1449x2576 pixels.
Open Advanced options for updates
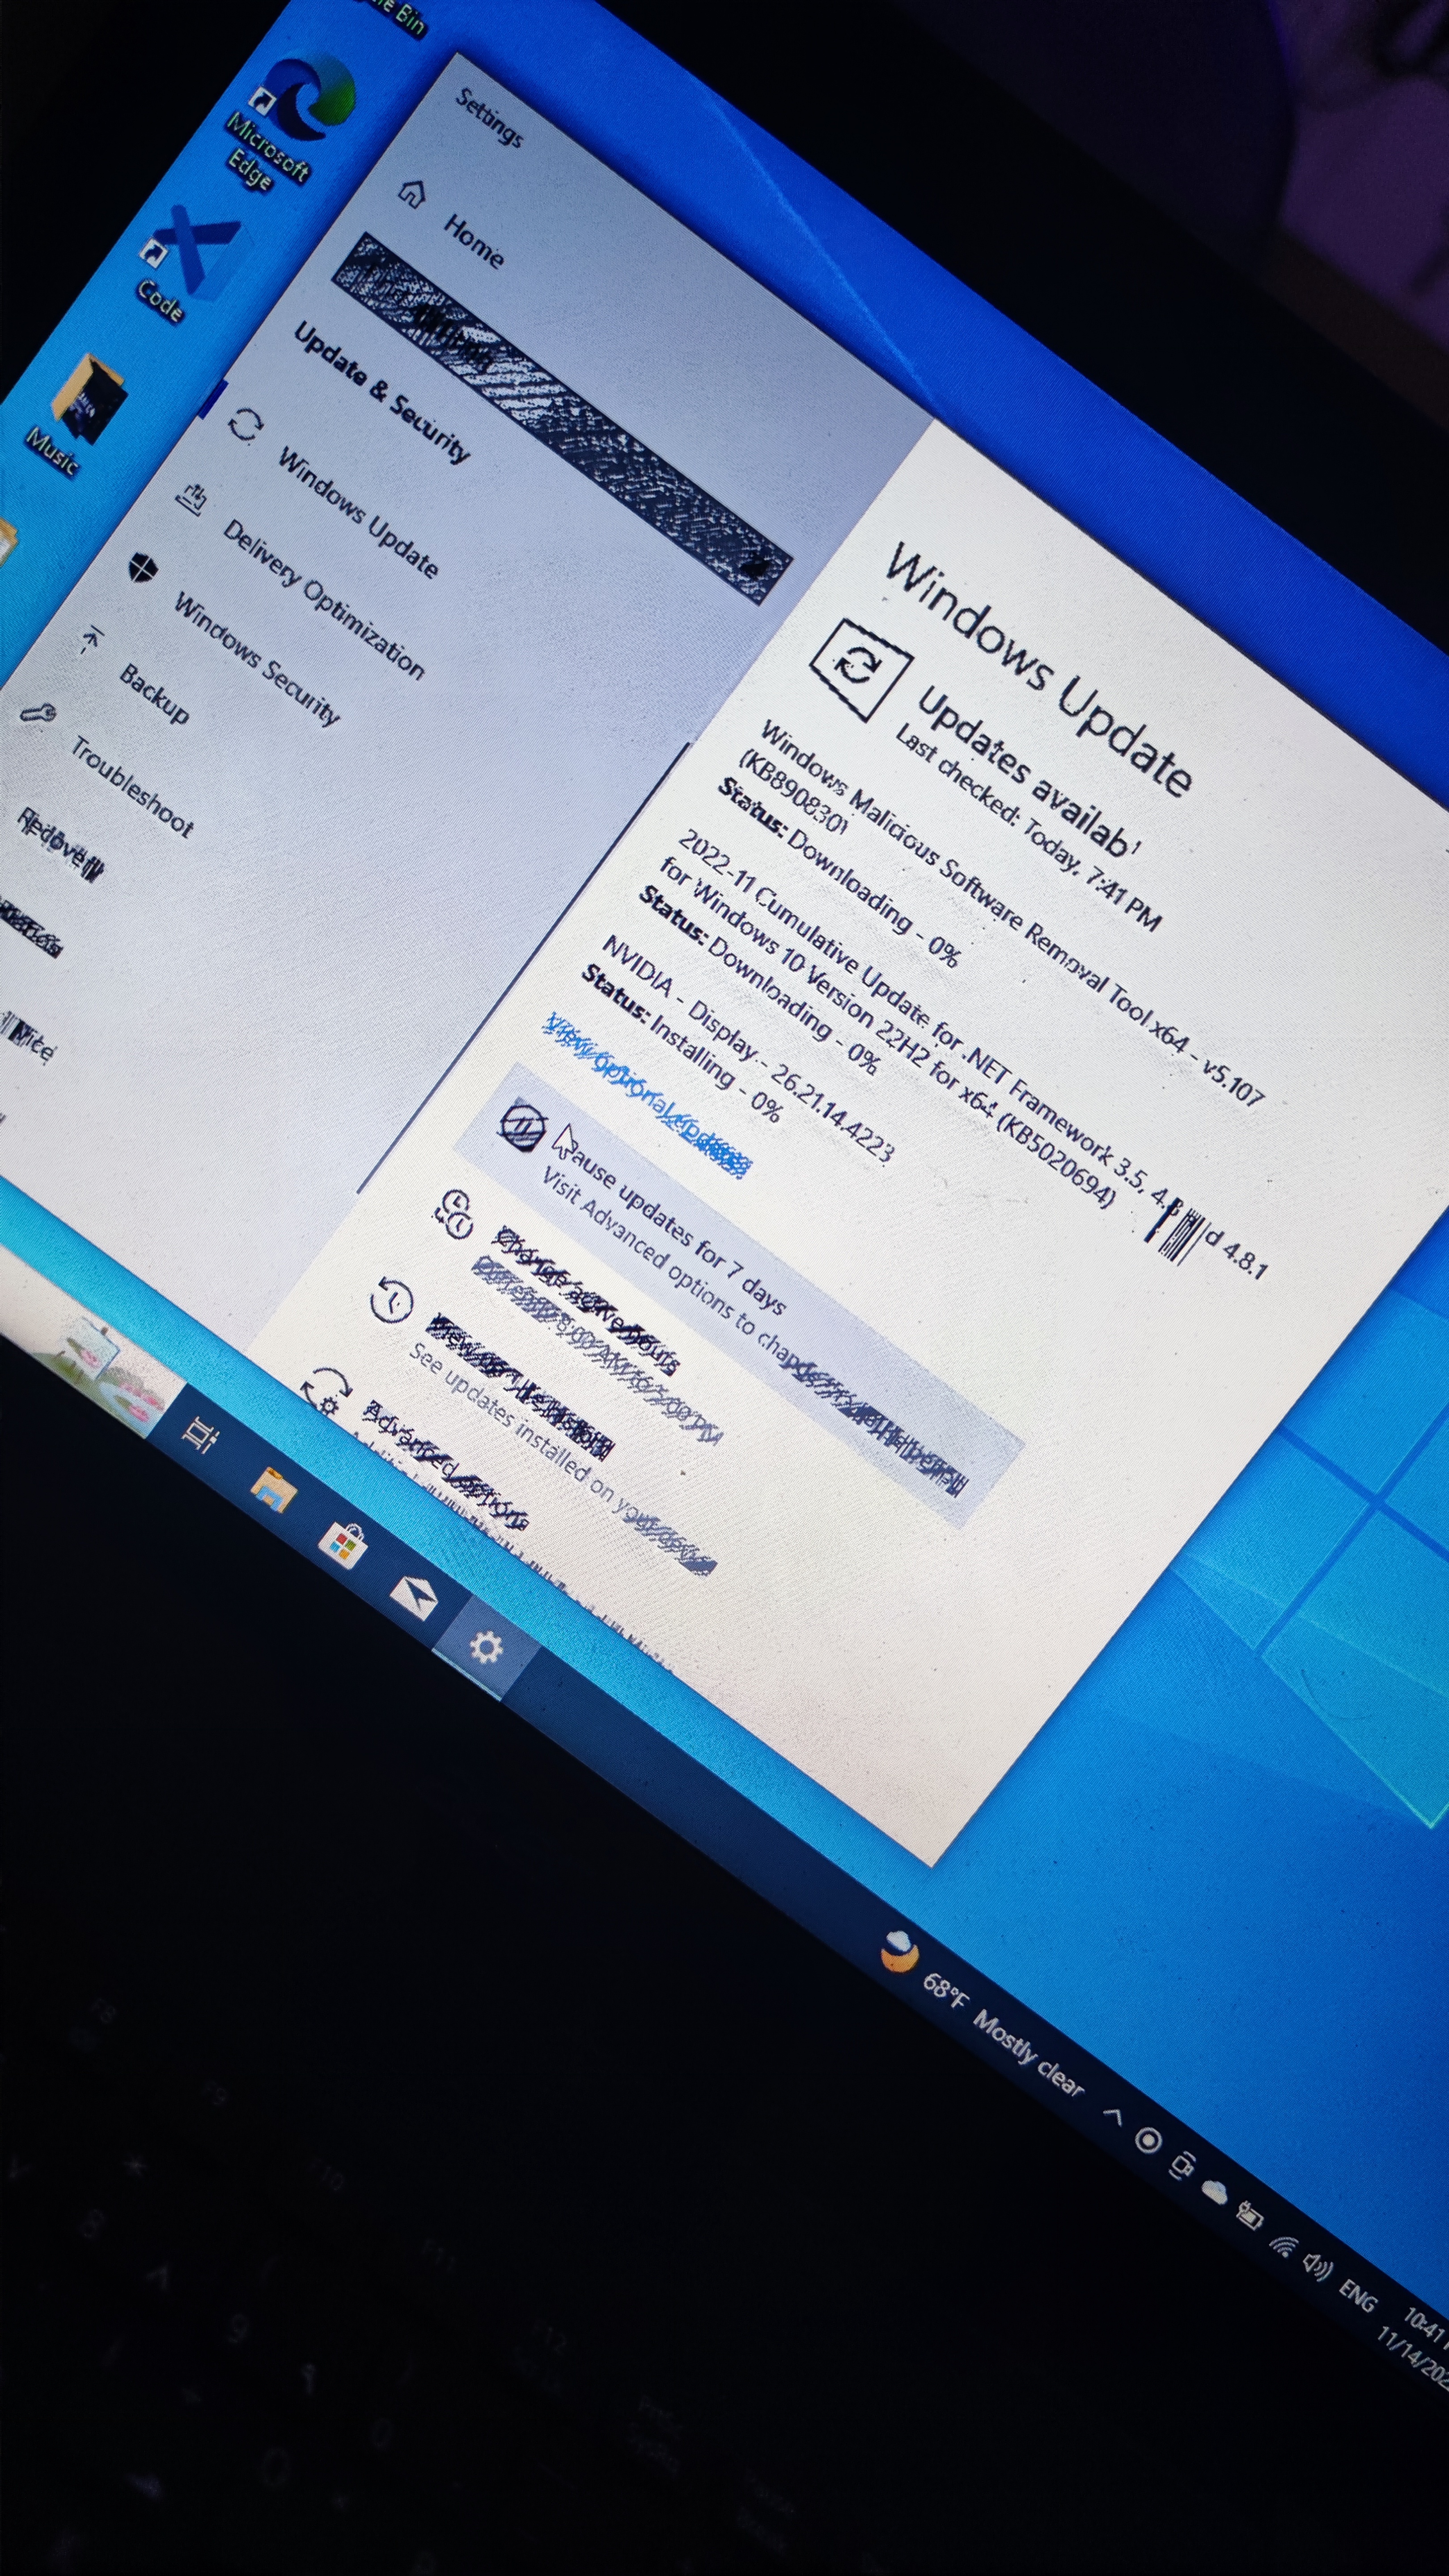[x=444, y=1465]
